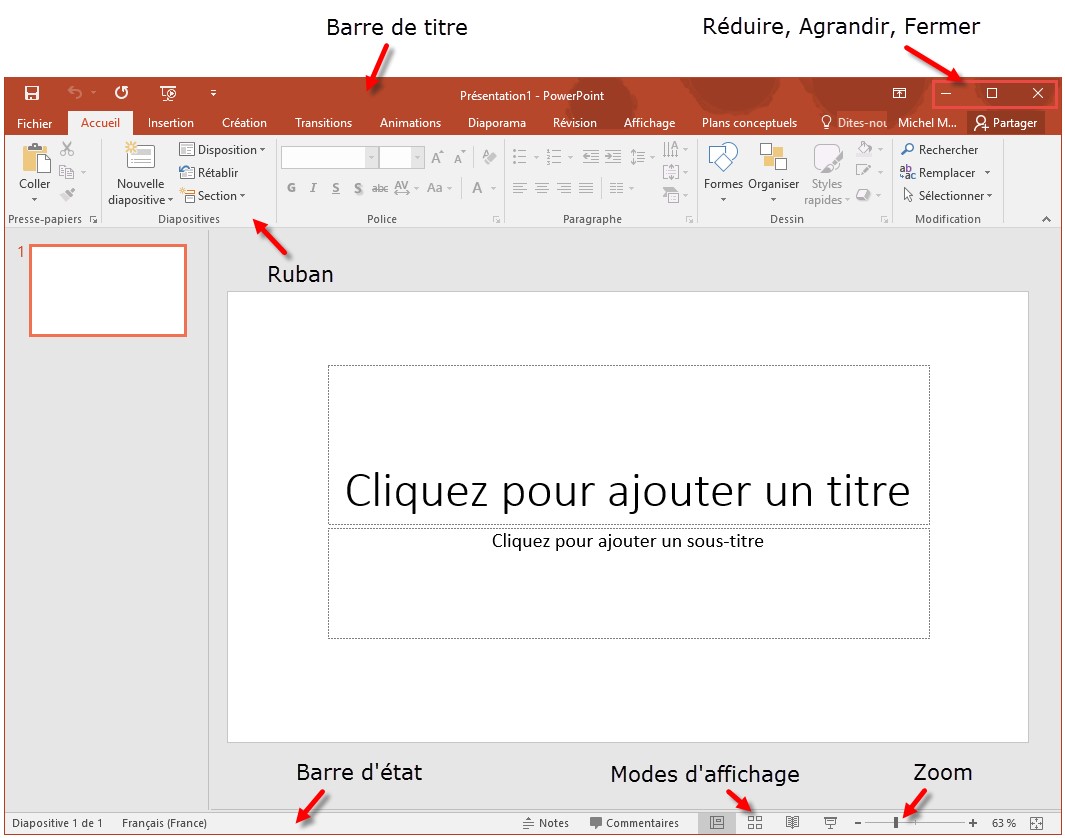
Task: Start slideshow from status bar icon
Action: 830,822
